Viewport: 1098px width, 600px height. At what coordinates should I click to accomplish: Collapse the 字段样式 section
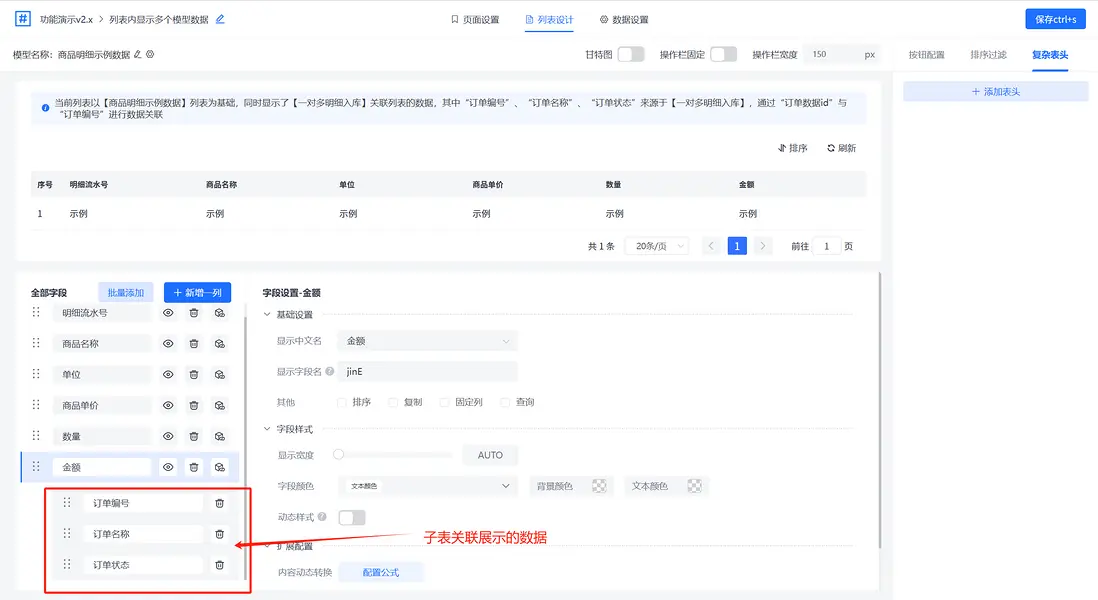(x=267, y=428)
